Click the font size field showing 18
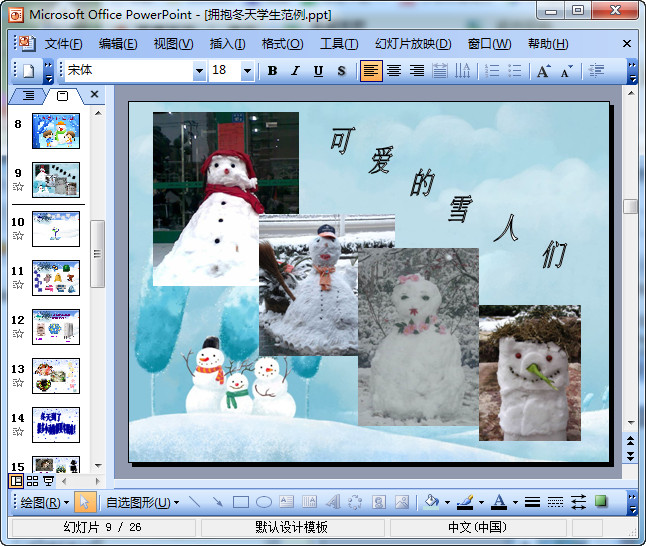The height and width of the screenshot is (546, 646). click(225, 71)
